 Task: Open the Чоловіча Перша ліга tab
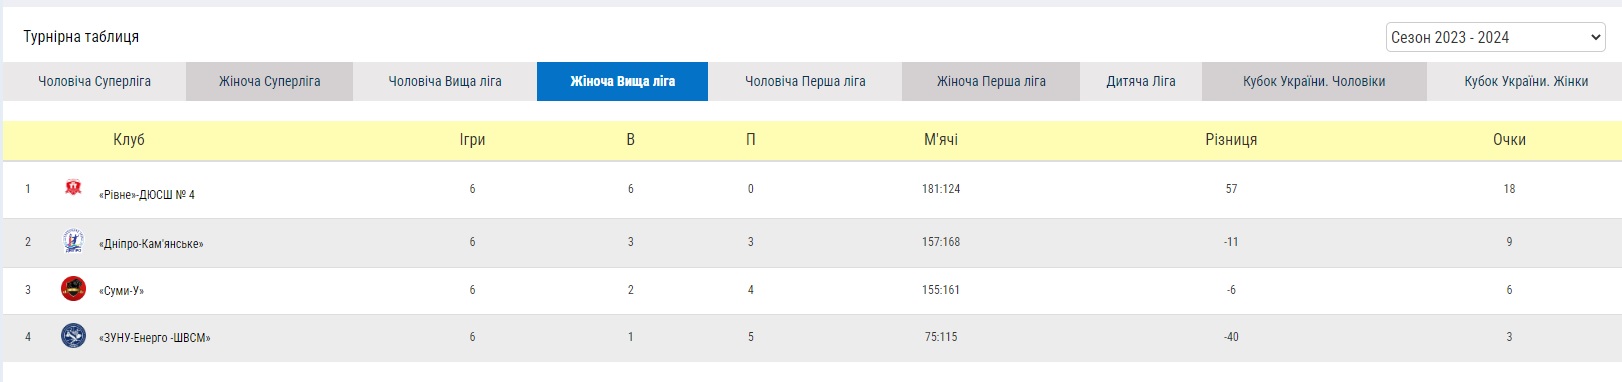pos(805,81)
